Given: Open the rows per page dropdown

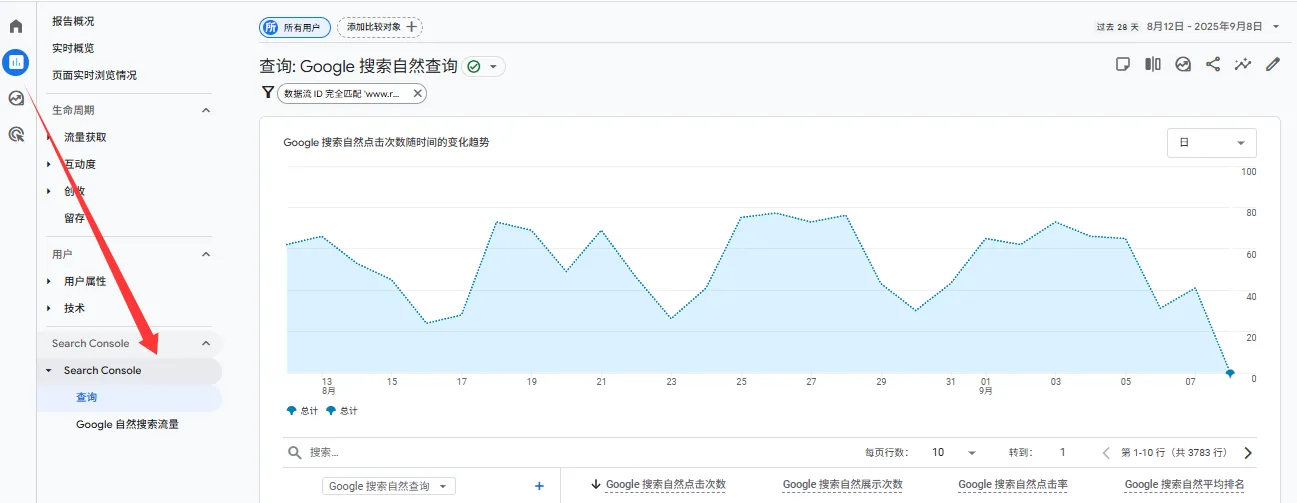Looking at the screenshot, I should [x=955, y=452].
